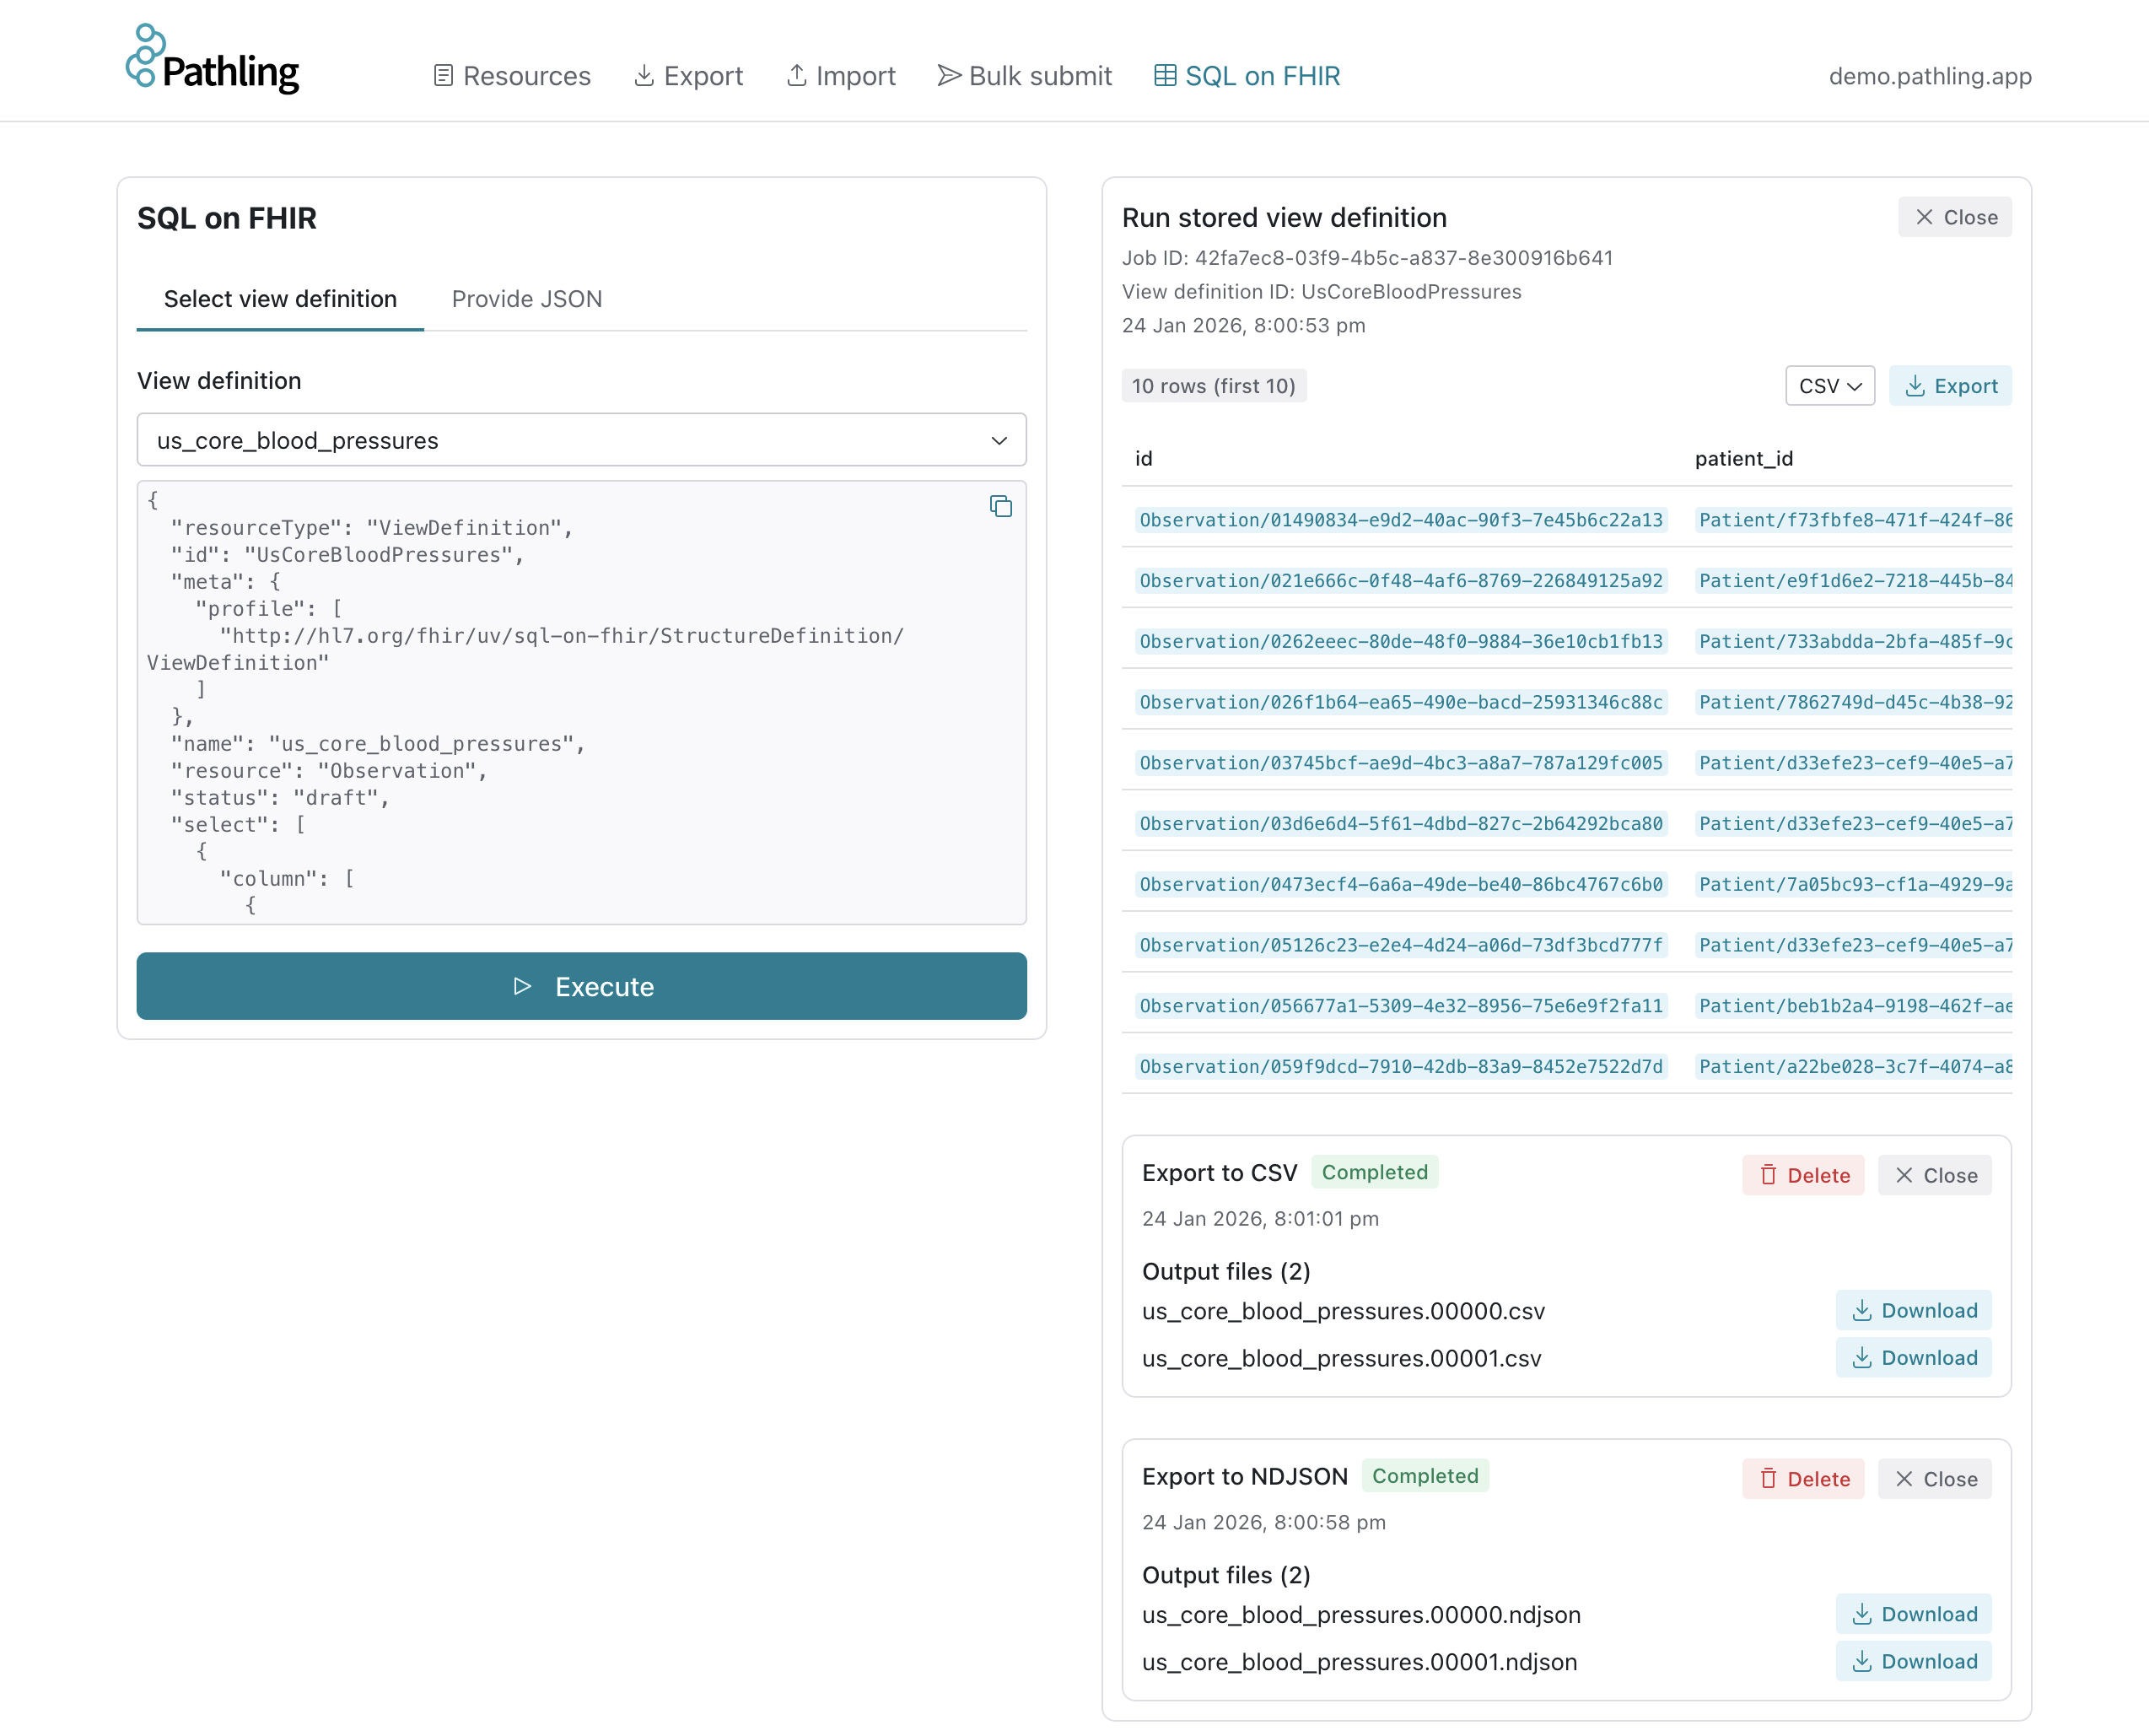This screenshot has width=2149, height=1736.
Task: Open the Patient/f73fbfe8 reference
Action: [1854, 520]
